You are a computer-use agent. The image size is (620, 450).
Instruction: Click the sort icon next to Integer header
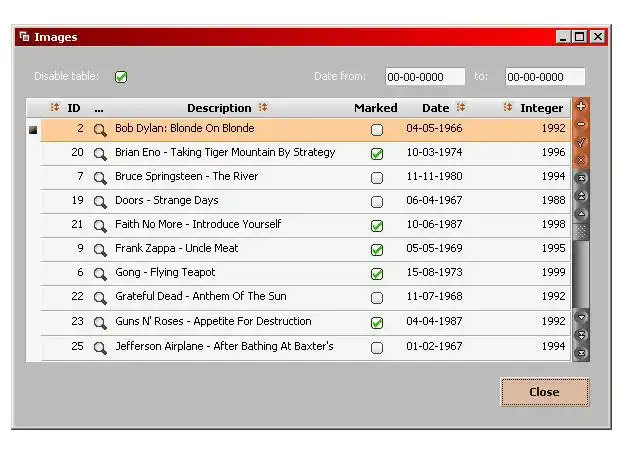pyautogui.click(x=508, y=107)
